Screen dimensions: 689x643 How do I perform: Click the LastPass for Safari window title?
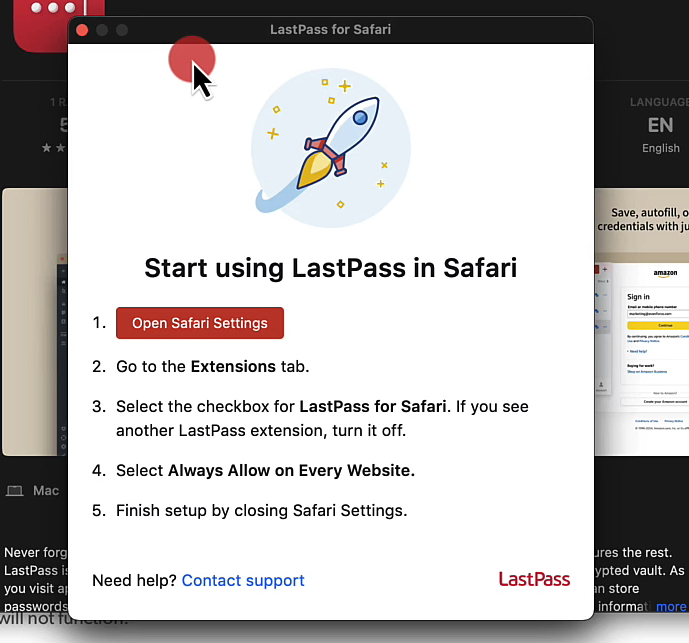330,30
